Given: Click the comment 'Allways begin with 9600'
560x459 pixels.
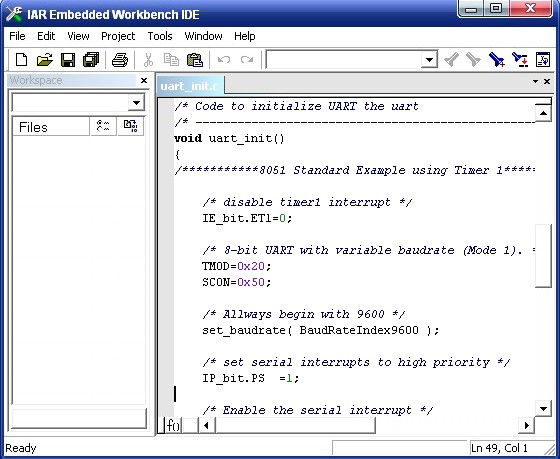Looking at the screenshot, I should pos(304,314).
